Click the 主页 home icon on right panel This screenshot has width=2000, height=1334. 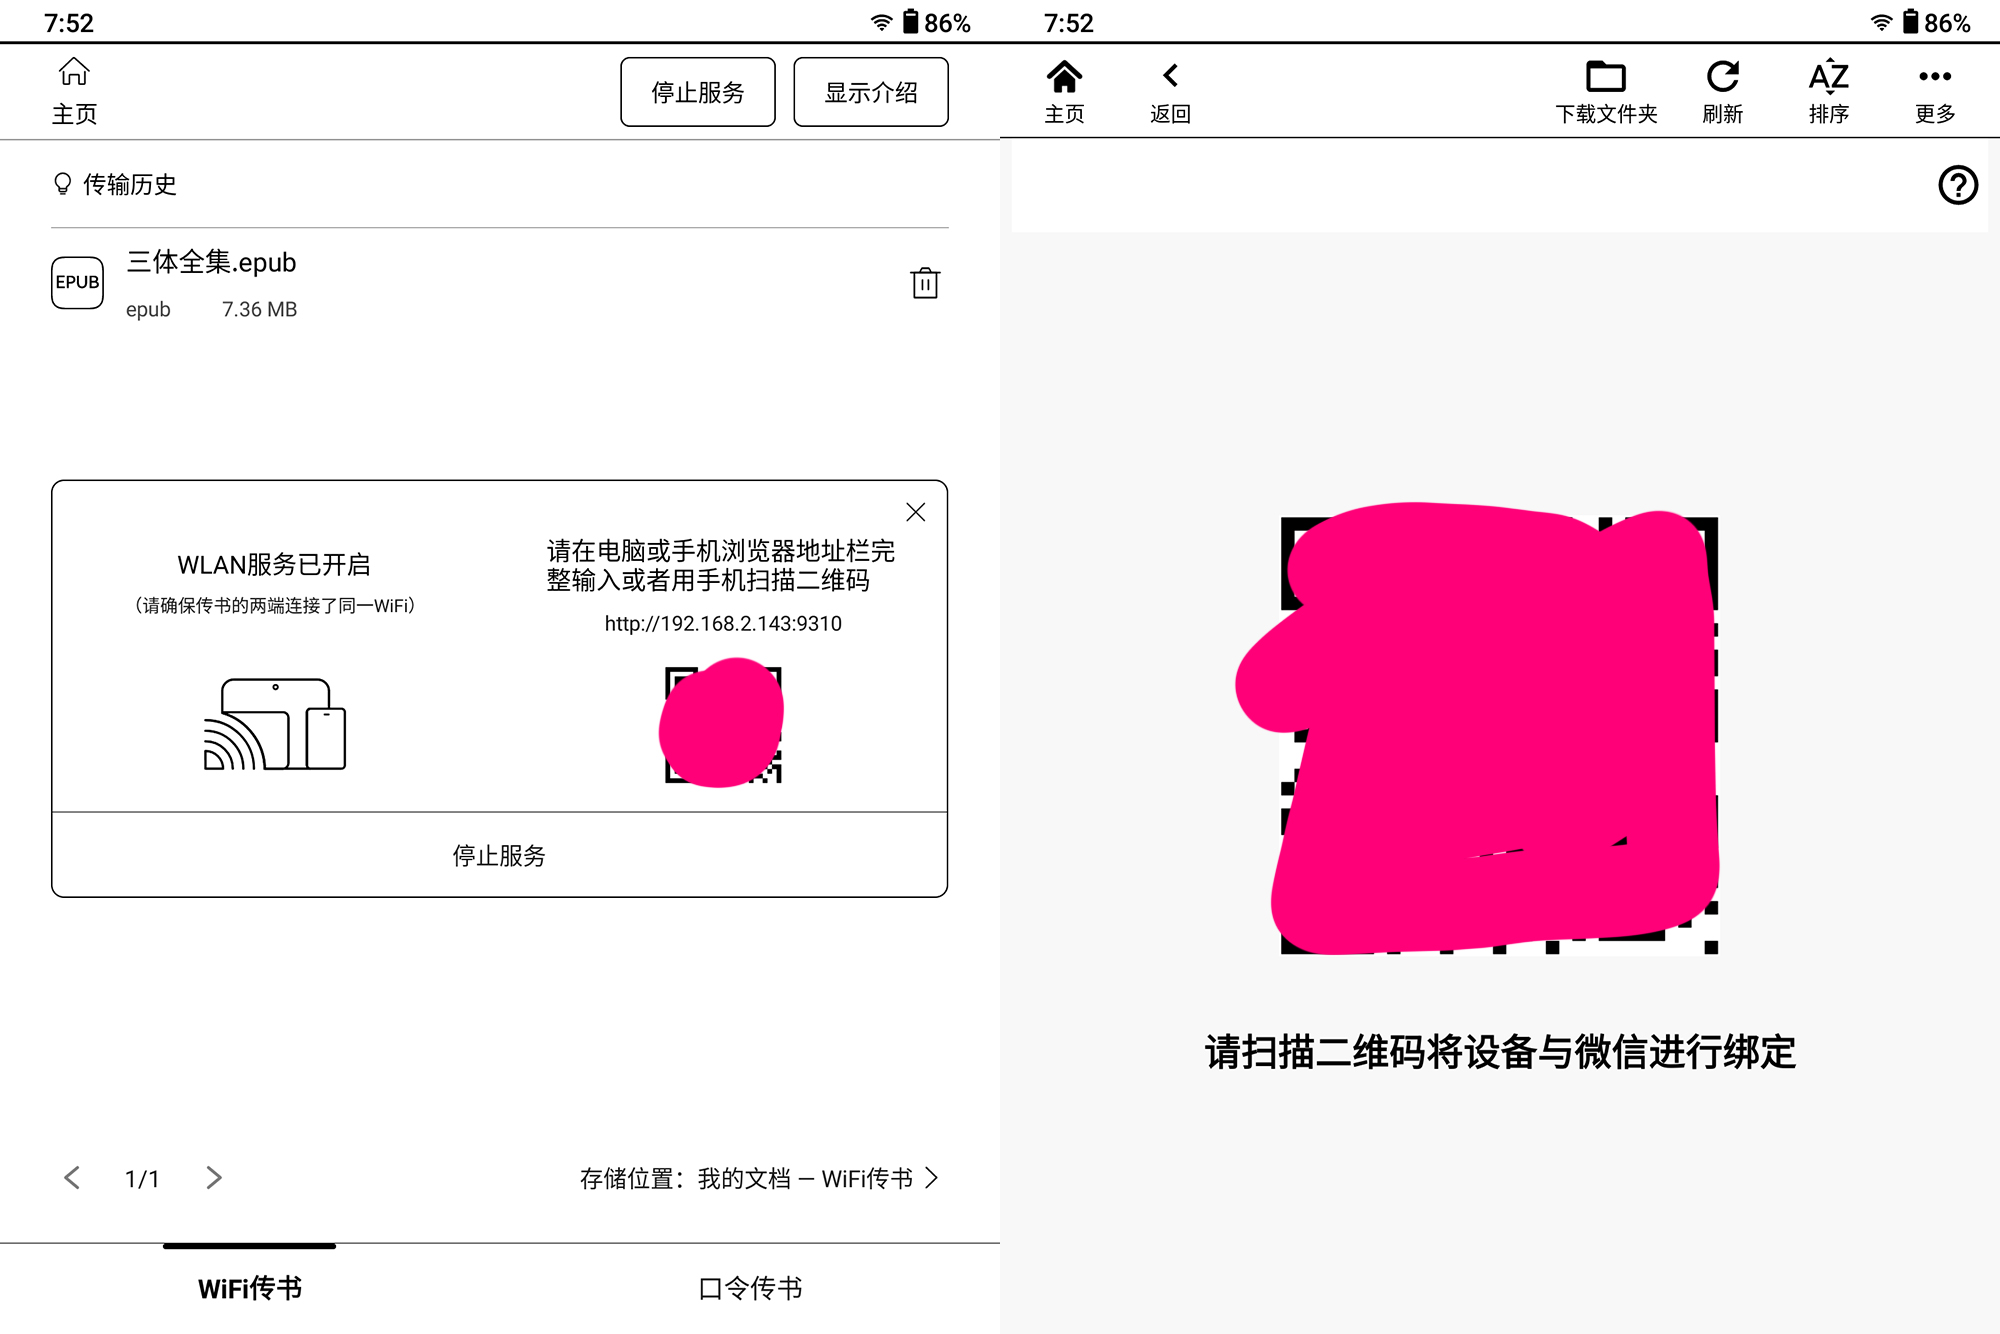click(x=1065, y=89)
